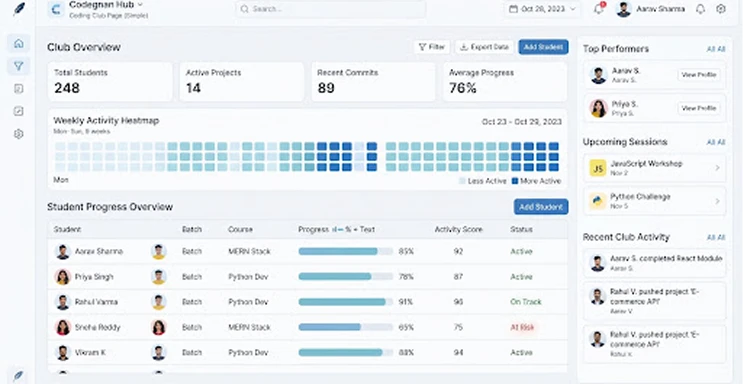
Task: Click the Python Challenge logo icon
Action: 598,201
